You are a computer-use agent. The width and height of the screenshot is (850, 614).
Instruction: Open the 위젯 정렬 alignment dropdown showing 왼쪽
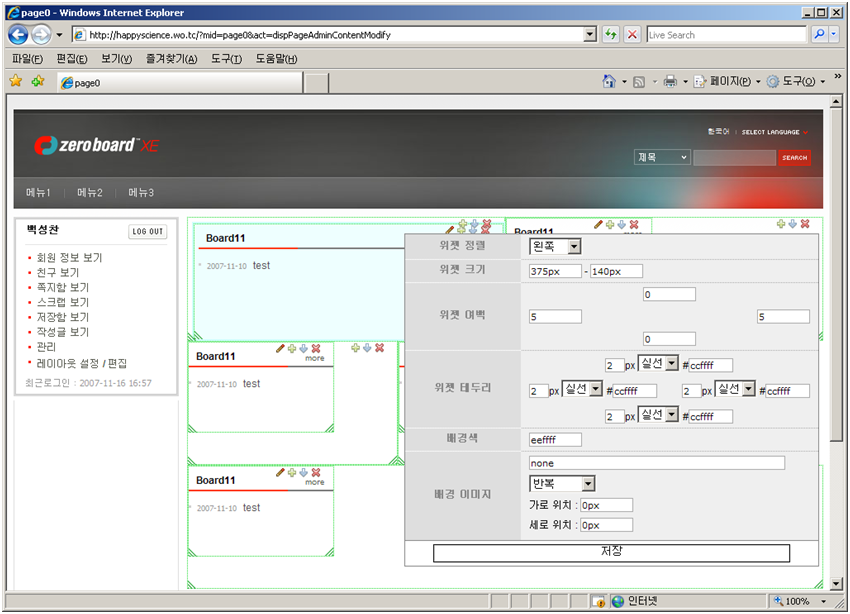(555, 247)
